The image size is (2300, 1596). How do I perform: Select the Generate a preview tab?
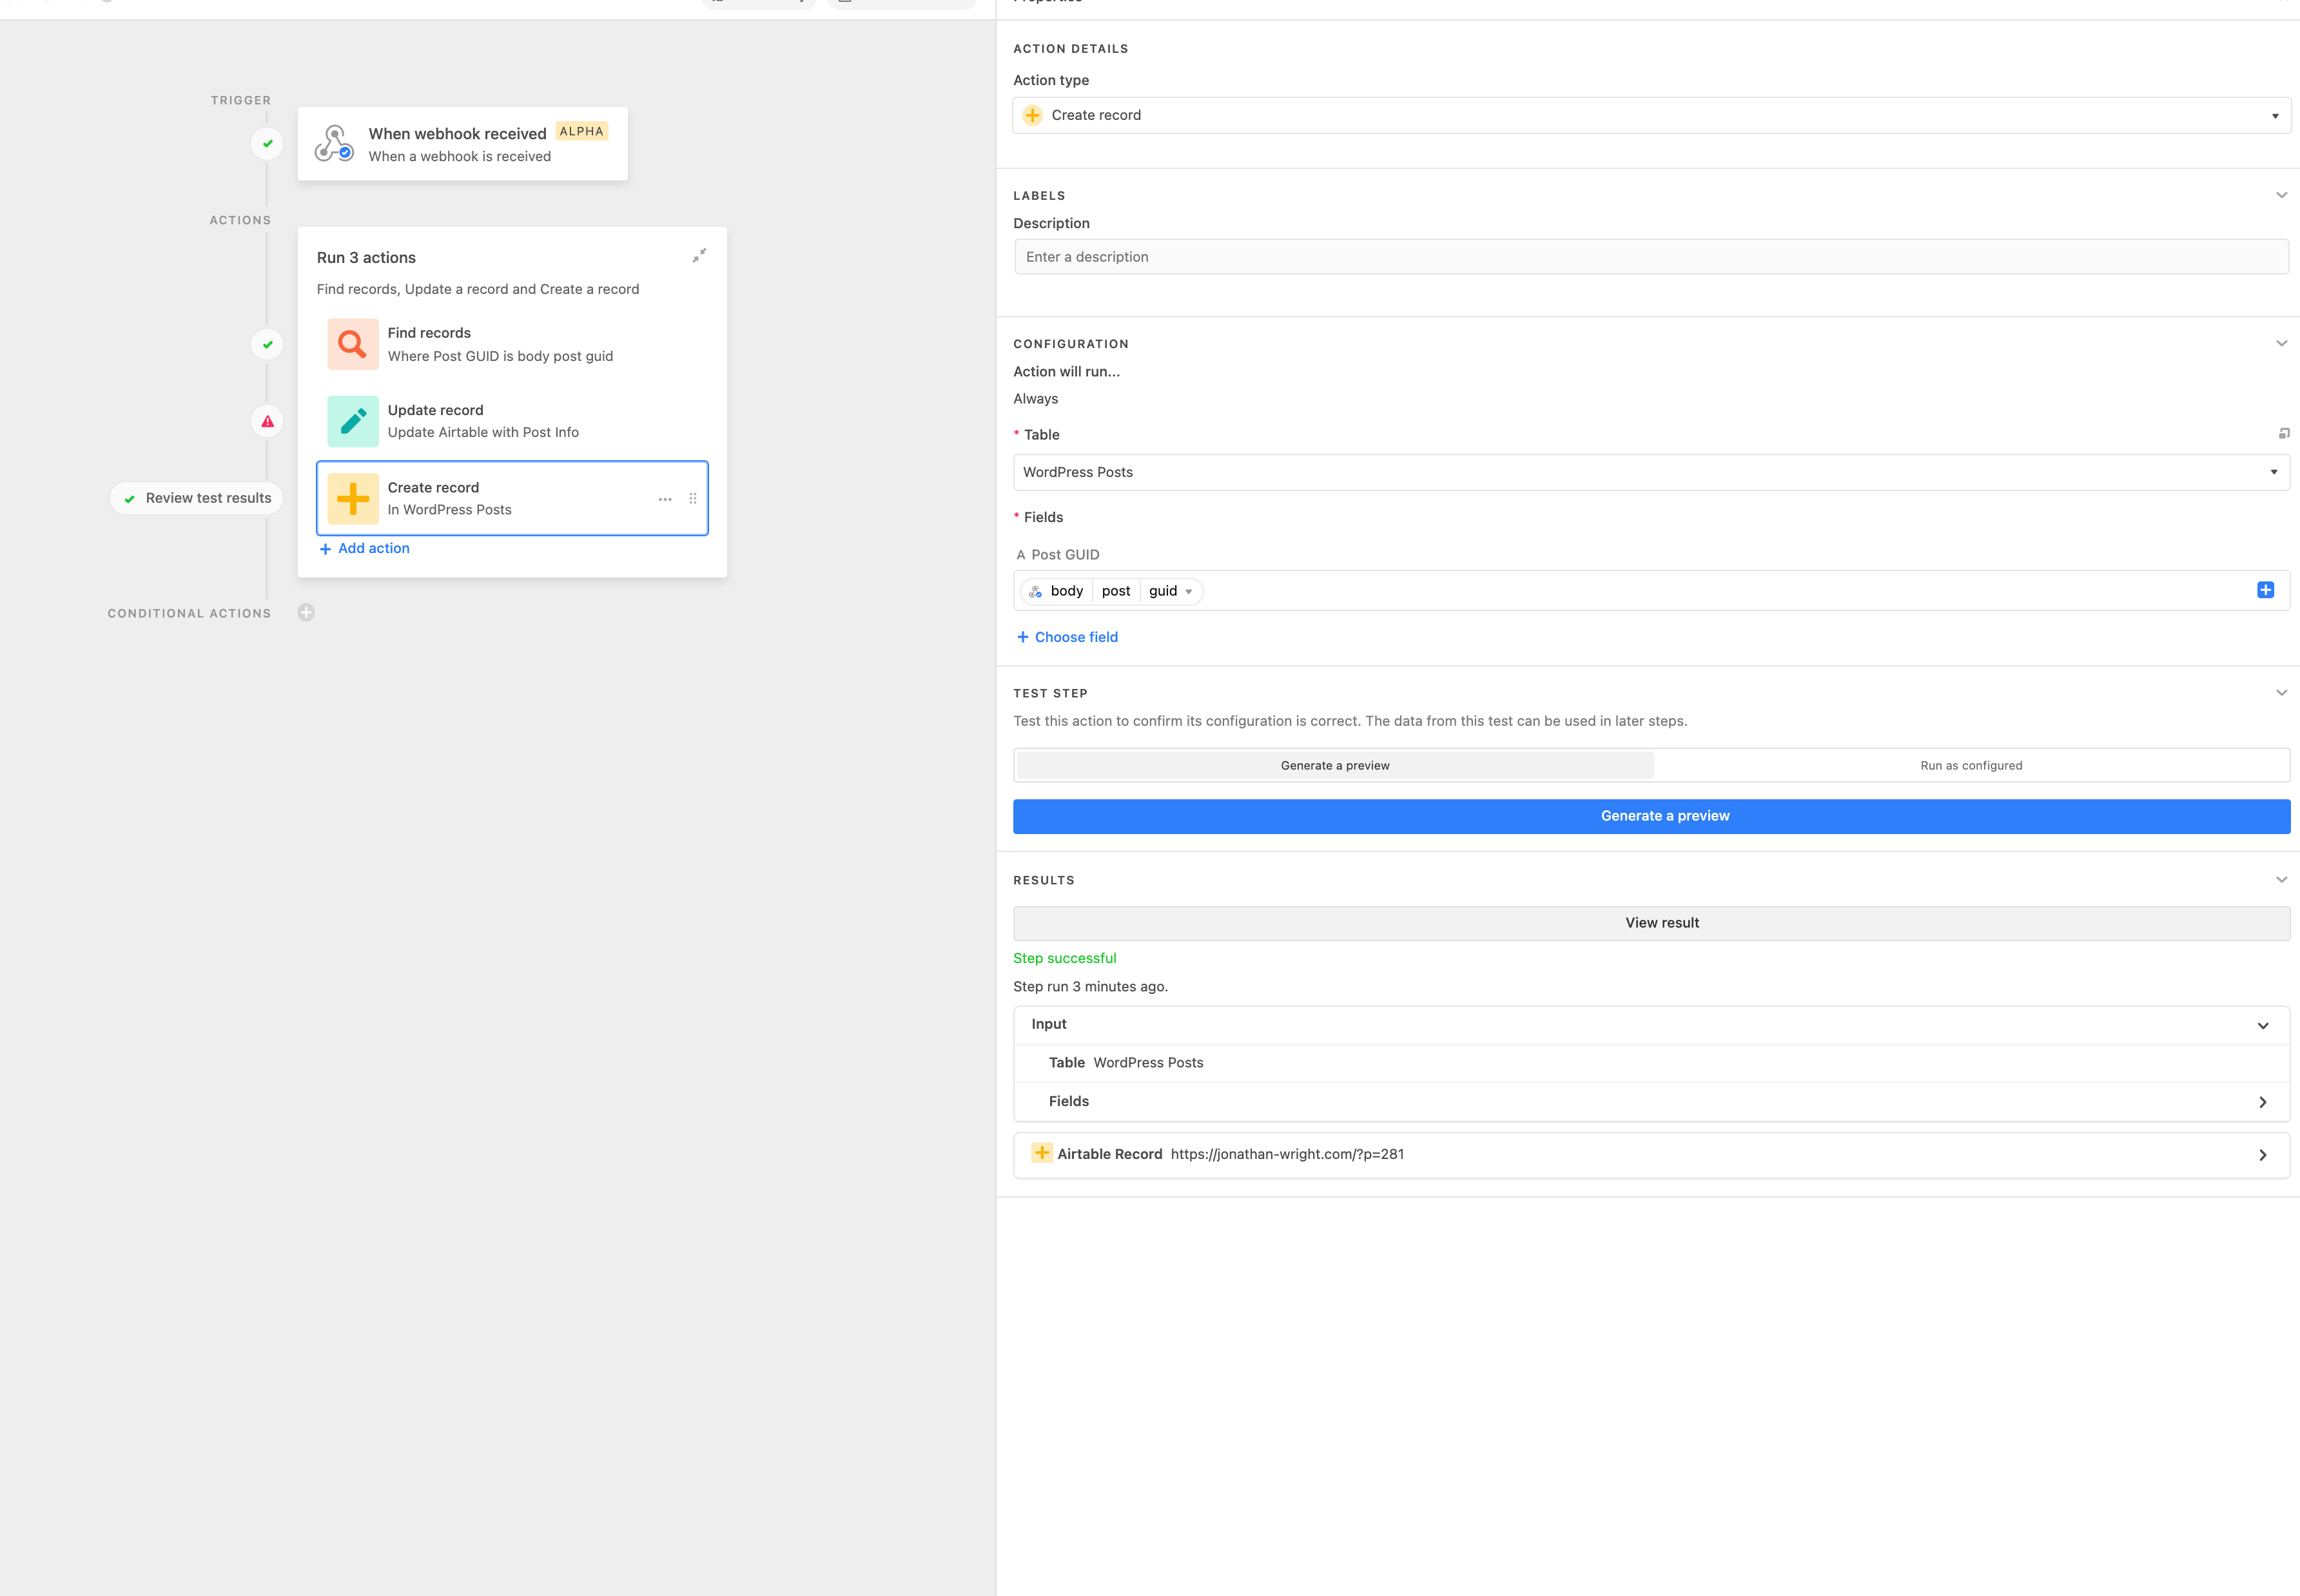(1335, 766)
